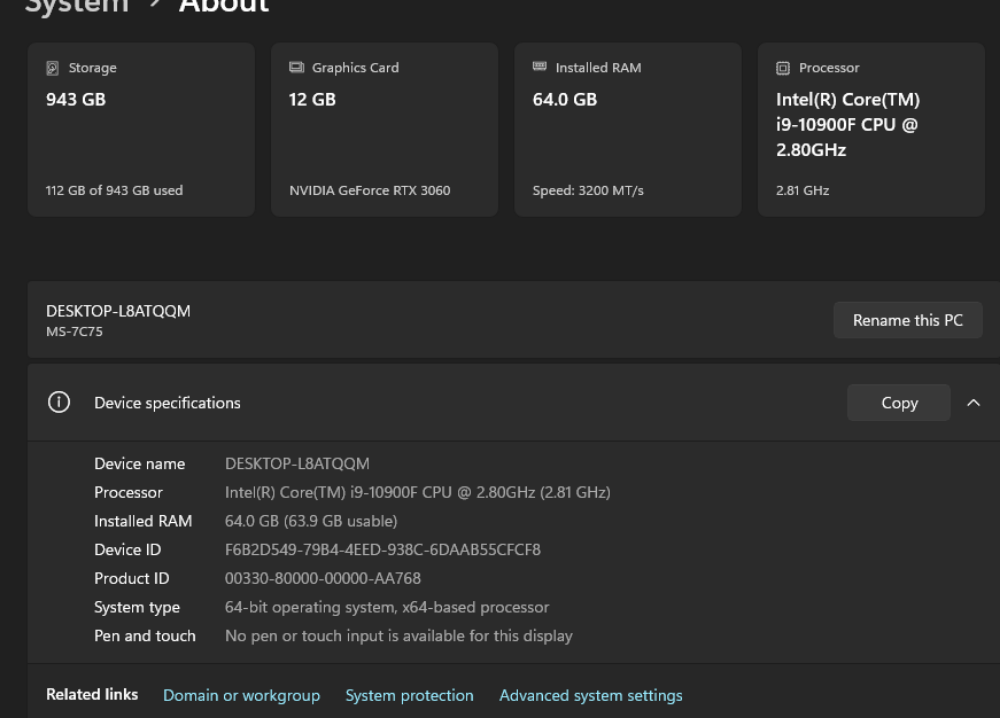
Task: Click '64.0 GB (63.9 GB usable)' value
Action: (x=311, y=521)
